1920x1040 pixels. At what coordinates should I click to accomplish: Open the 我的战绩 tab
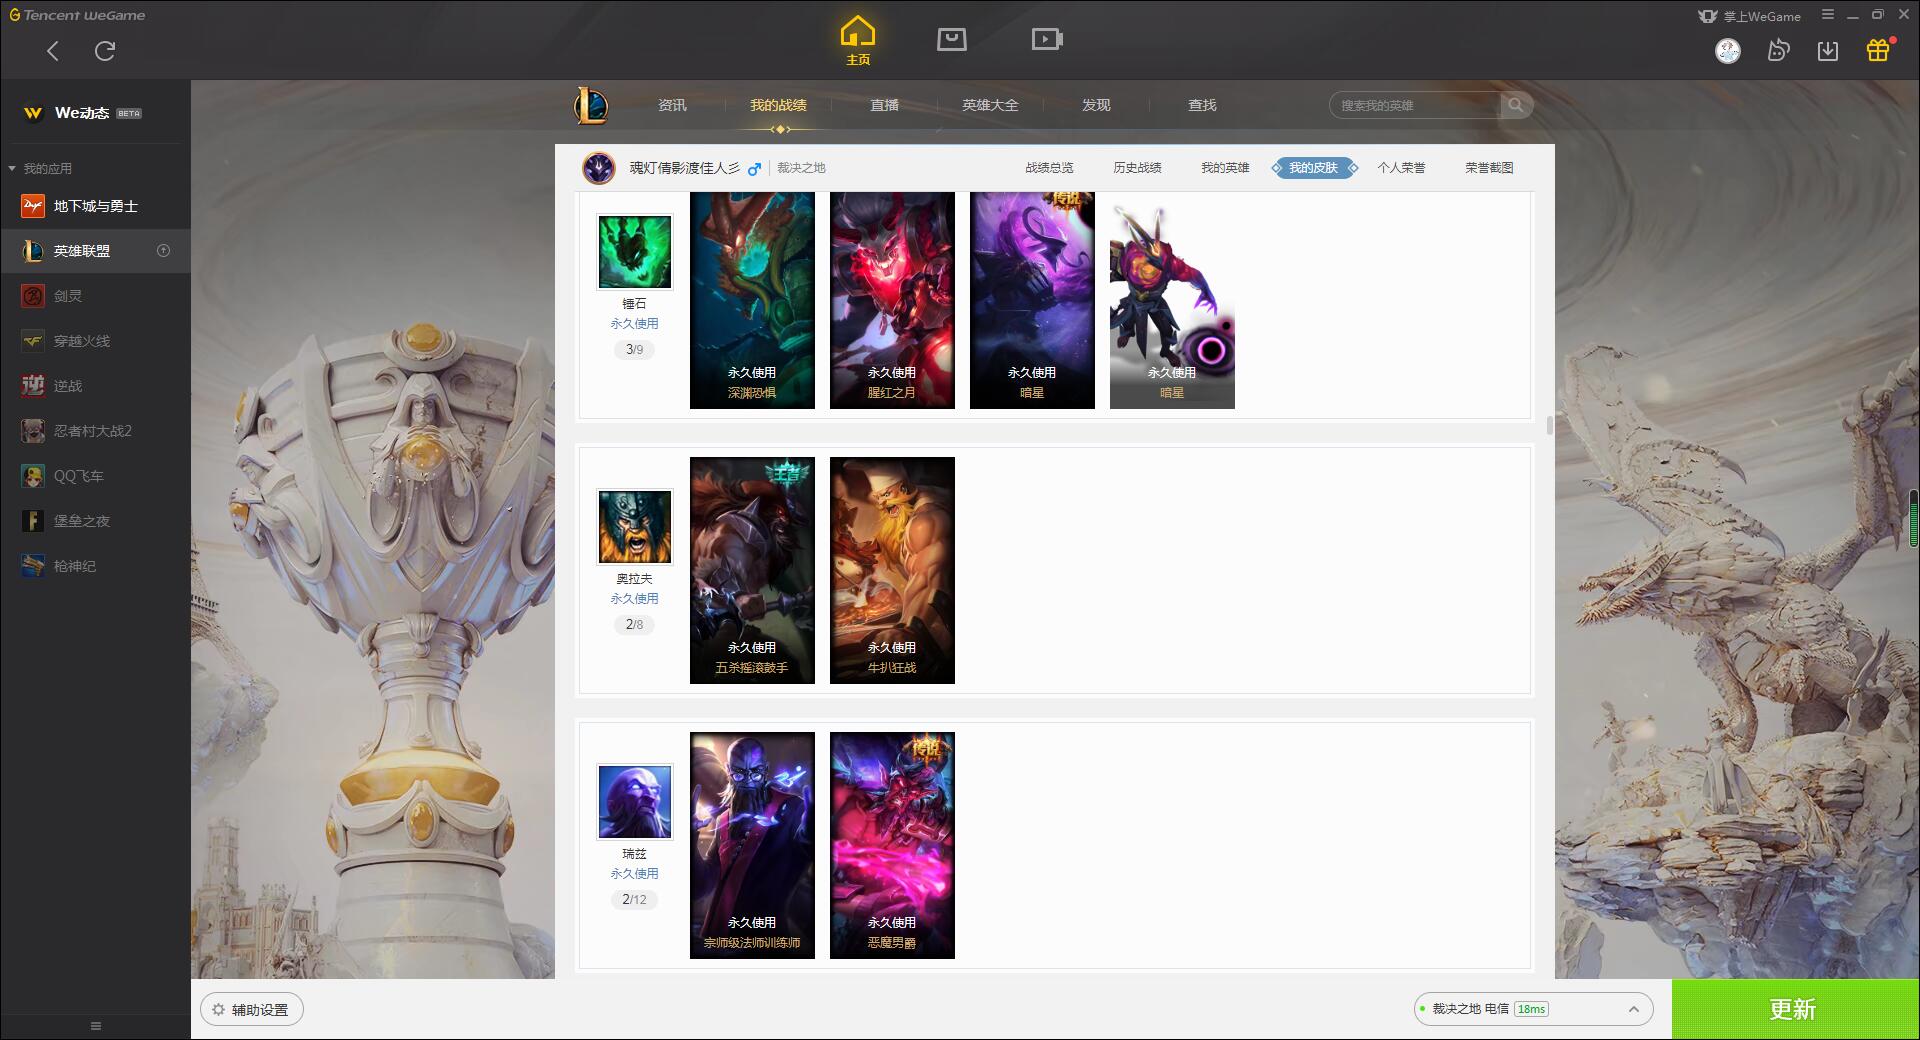coord(778,105)
